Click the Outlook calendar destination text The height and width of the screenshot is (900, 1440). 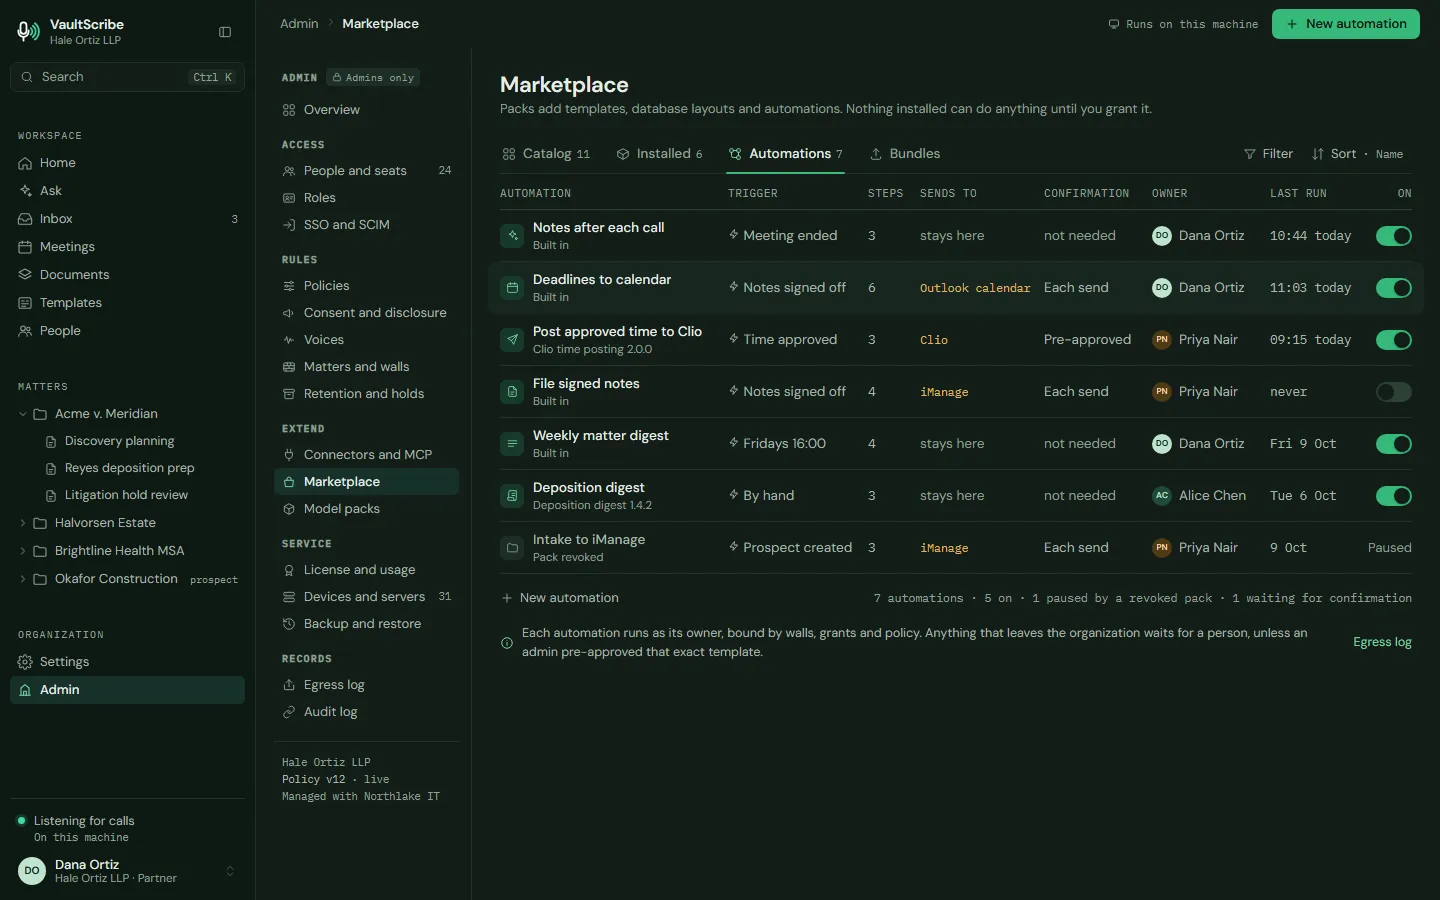975,288
